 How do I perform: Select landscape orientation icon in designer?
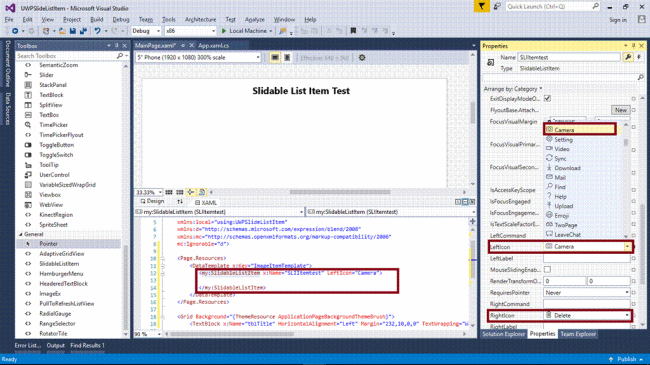coord(274,58)
